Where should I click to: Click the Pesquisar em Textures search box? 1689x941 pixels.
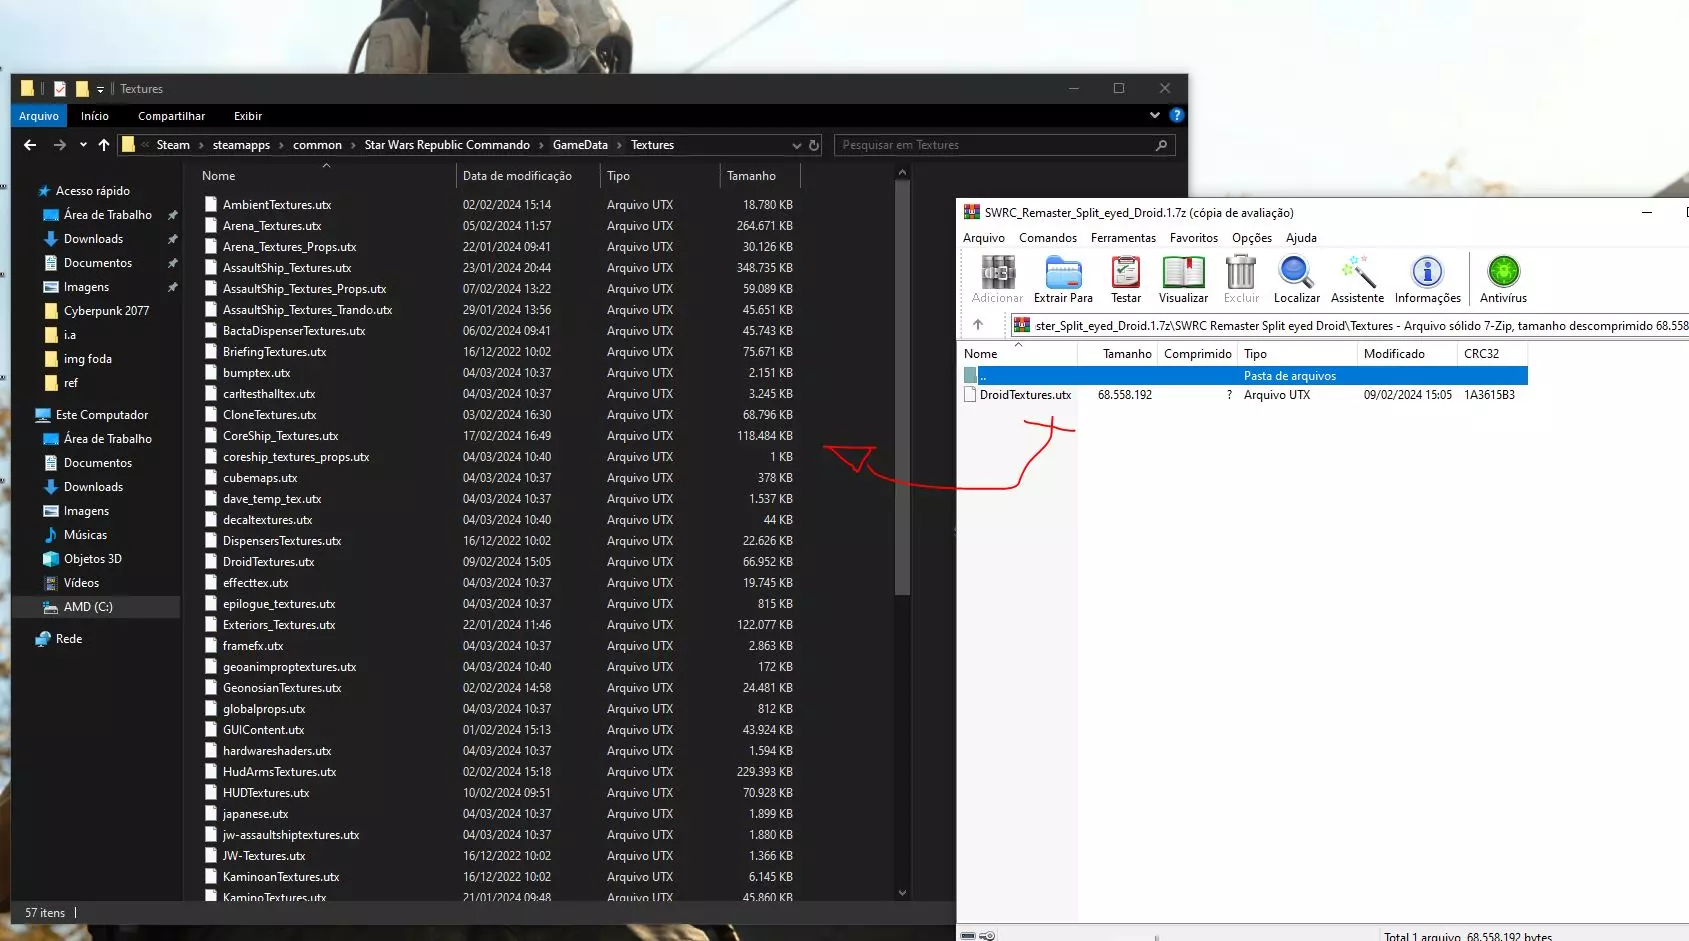click(x=1004, y=145)
